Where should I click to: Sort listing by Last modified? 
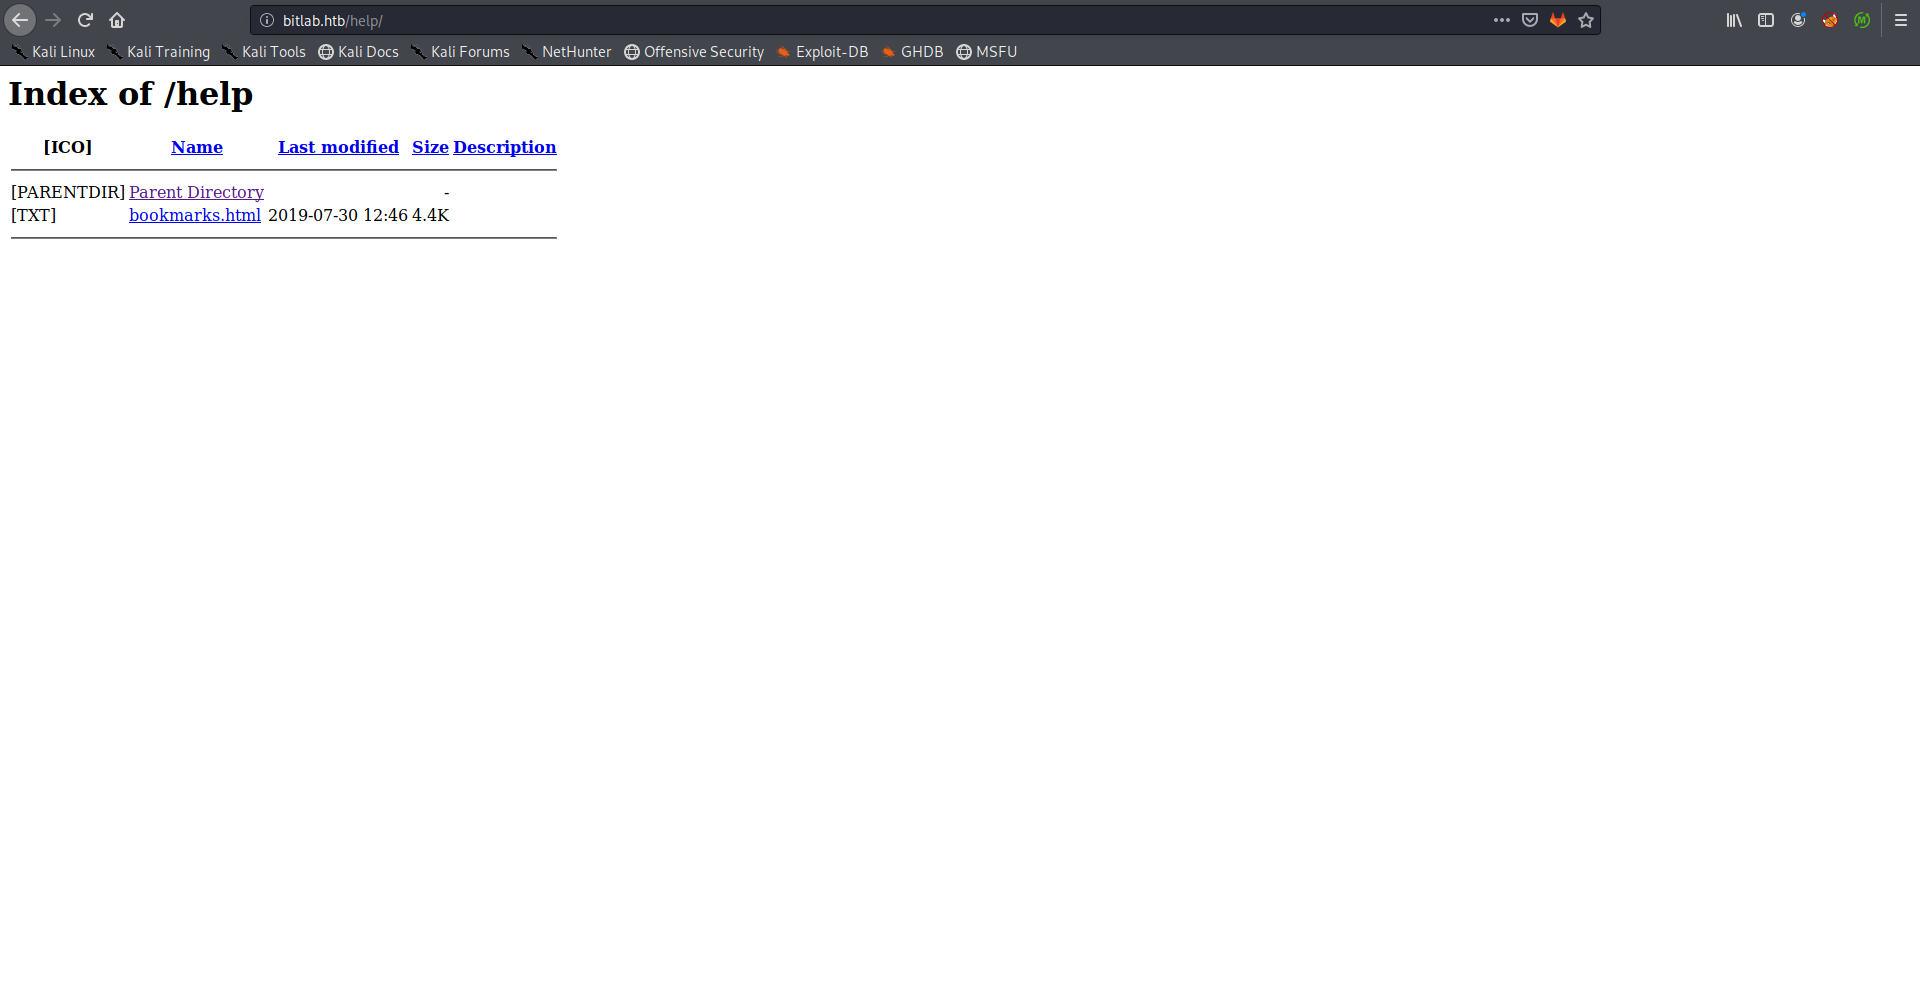pyautogui.click(x=338, y=147)
